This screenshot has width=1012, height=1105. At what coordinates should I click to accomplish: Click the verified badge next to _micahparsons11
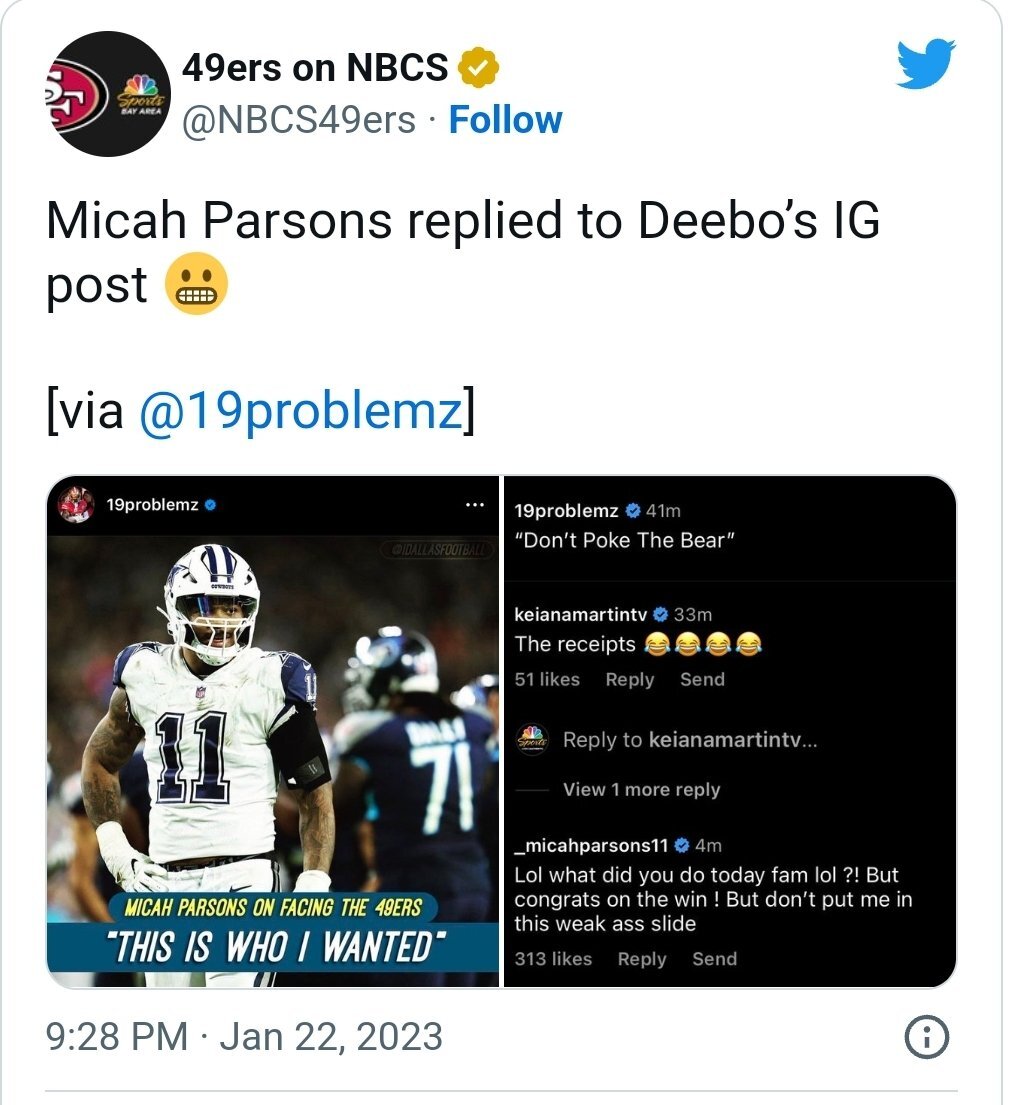(681, 845)
